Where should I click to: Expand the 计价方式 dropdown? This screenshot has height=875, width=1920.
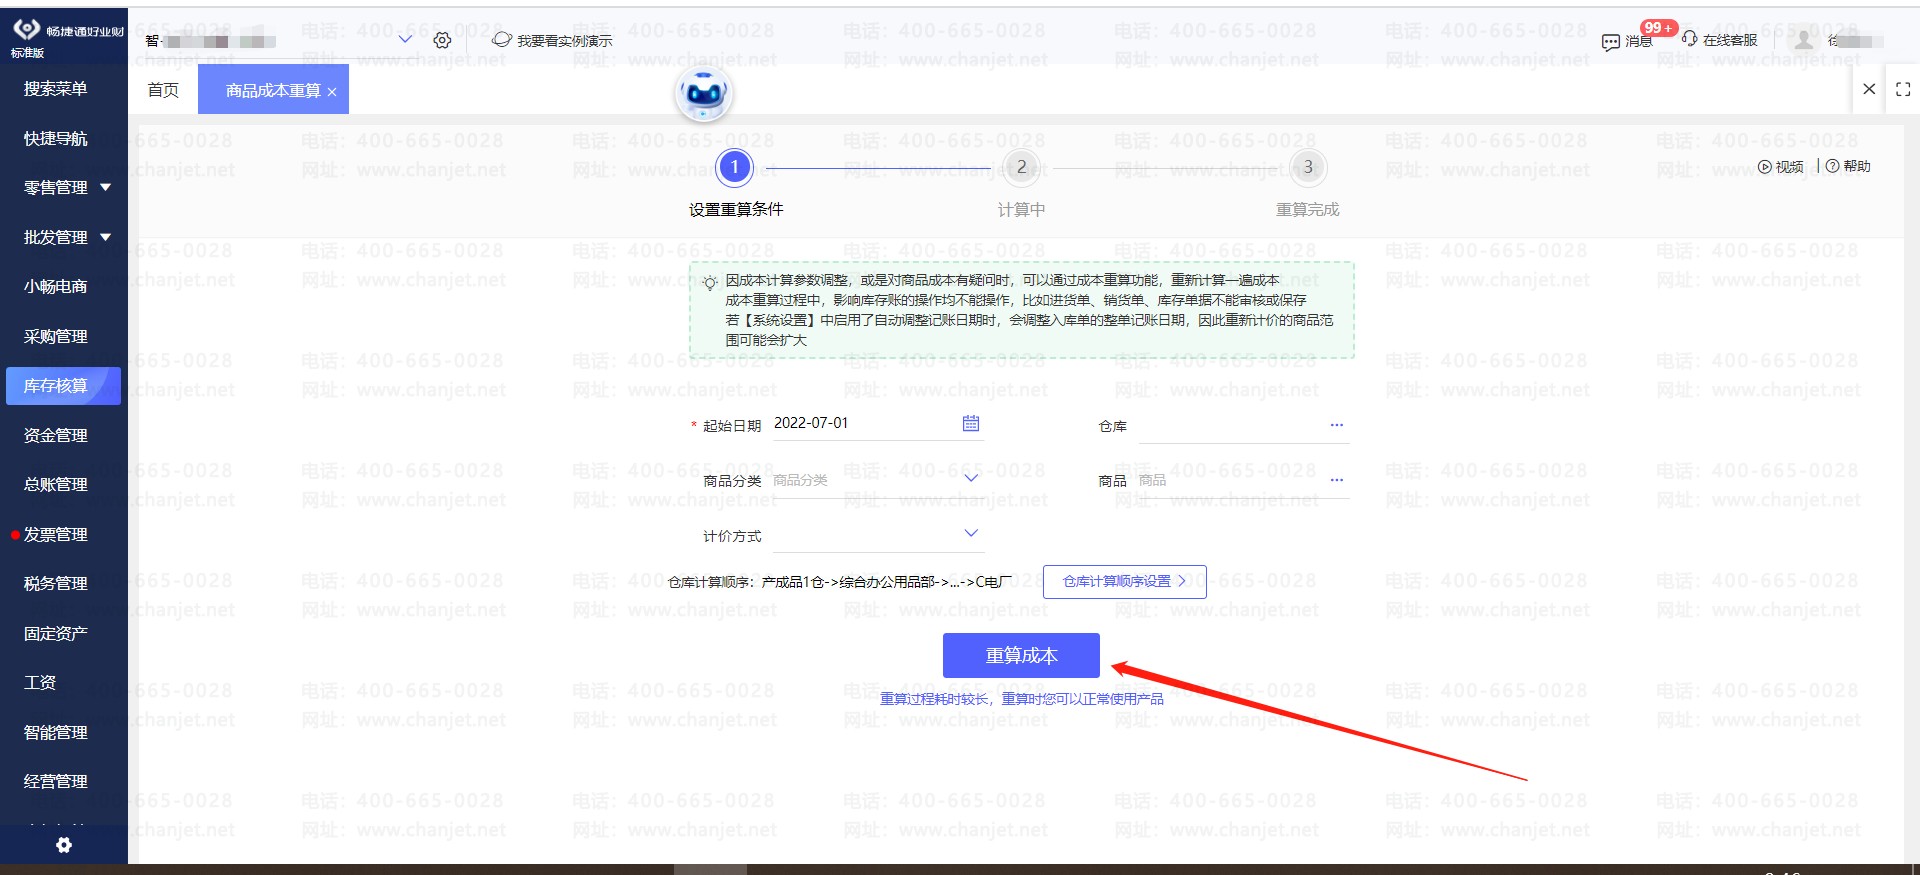[x=971, y=533]
